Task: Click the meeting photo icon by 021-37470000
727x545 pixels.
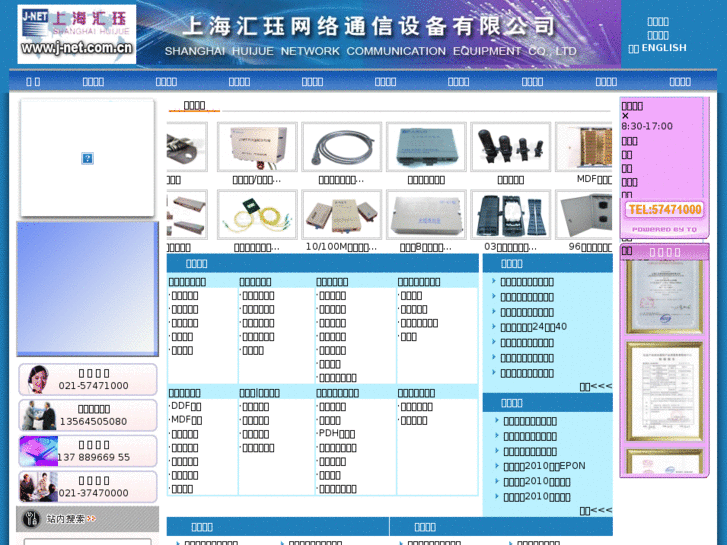Action: pyautogui.click(x=39, y=487)
